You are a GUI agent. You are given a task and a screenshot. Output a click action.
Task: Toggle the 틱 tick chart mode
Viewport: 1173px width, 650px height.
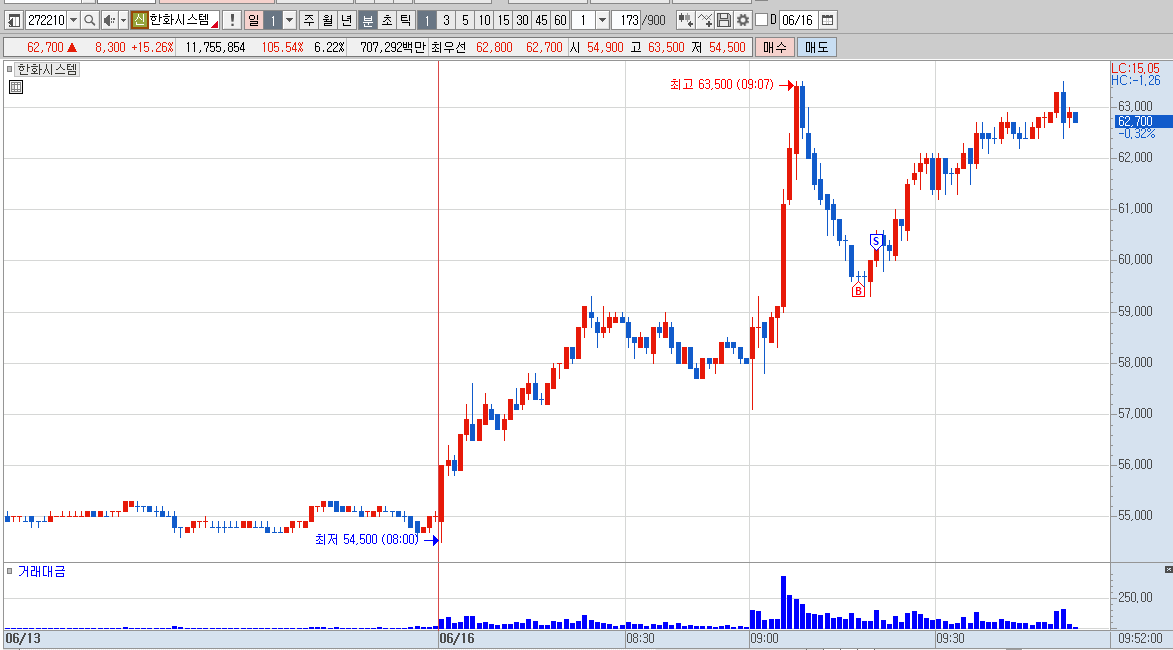point(405,20)
